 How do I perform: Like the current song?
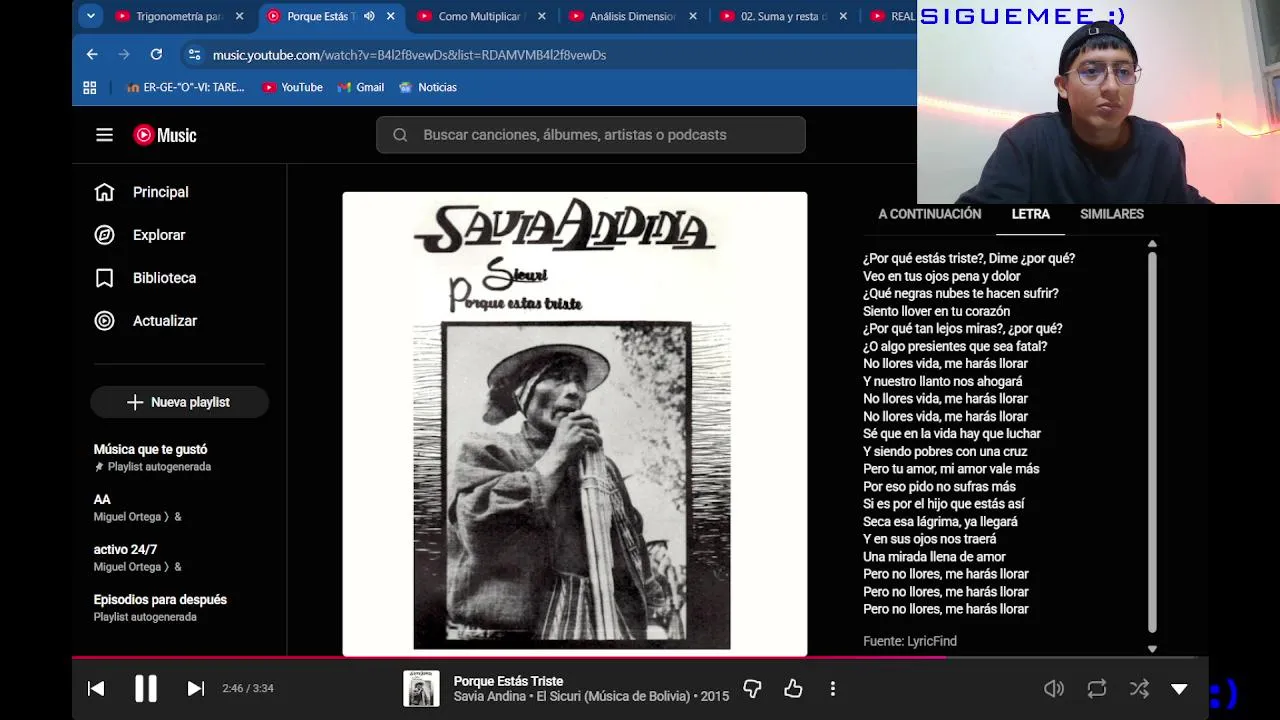click(x=793, y=688)
